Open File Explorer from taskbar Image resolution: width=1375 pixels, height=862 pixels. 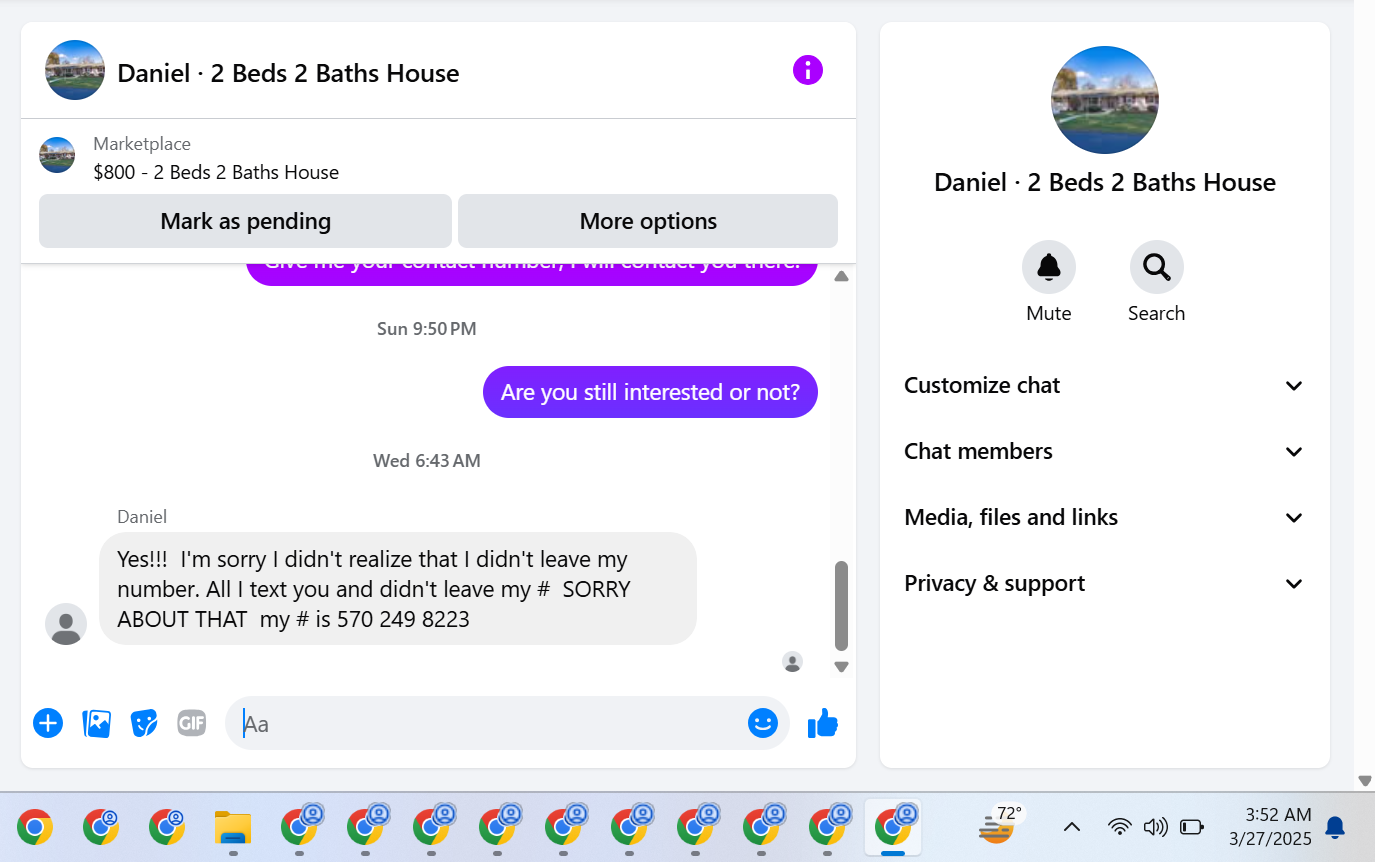(x=233, y=827)
